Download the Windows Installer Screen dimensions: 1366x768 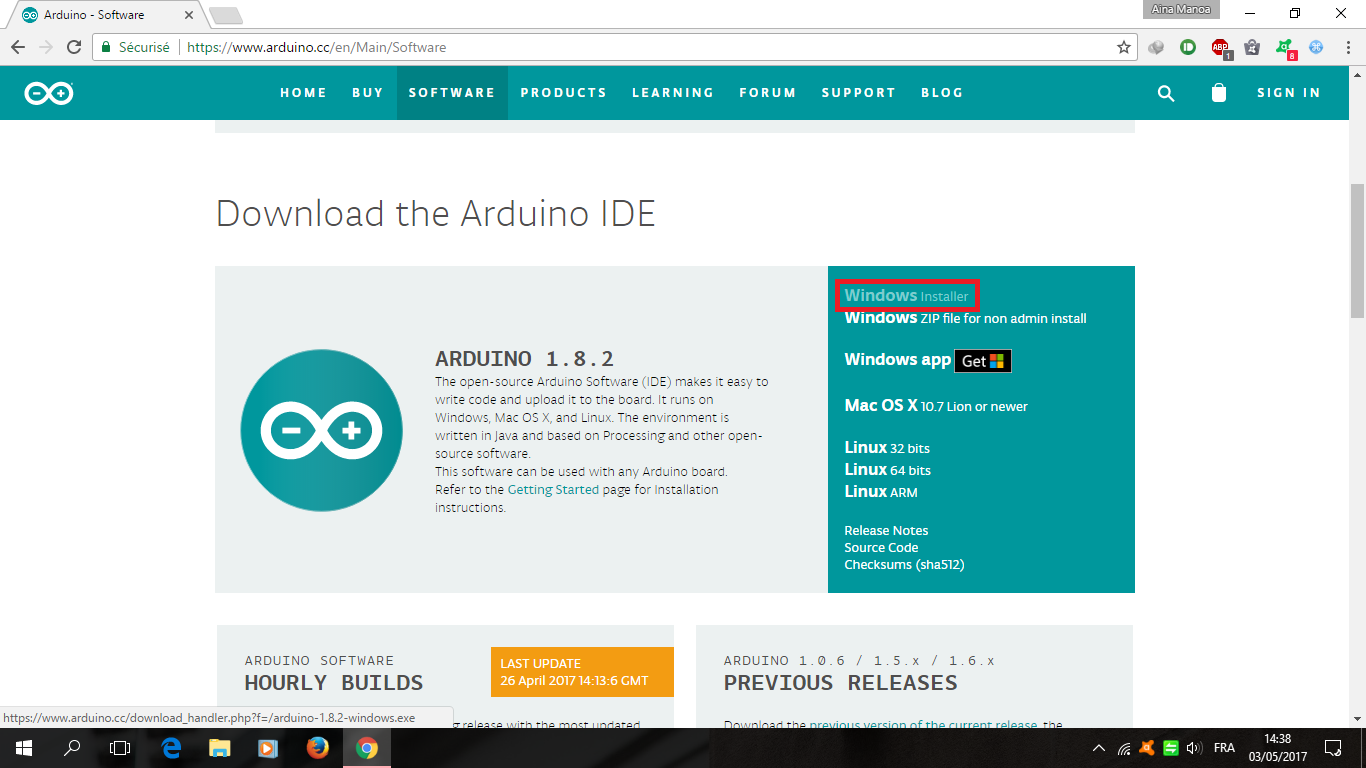click(x=906, y=296)
